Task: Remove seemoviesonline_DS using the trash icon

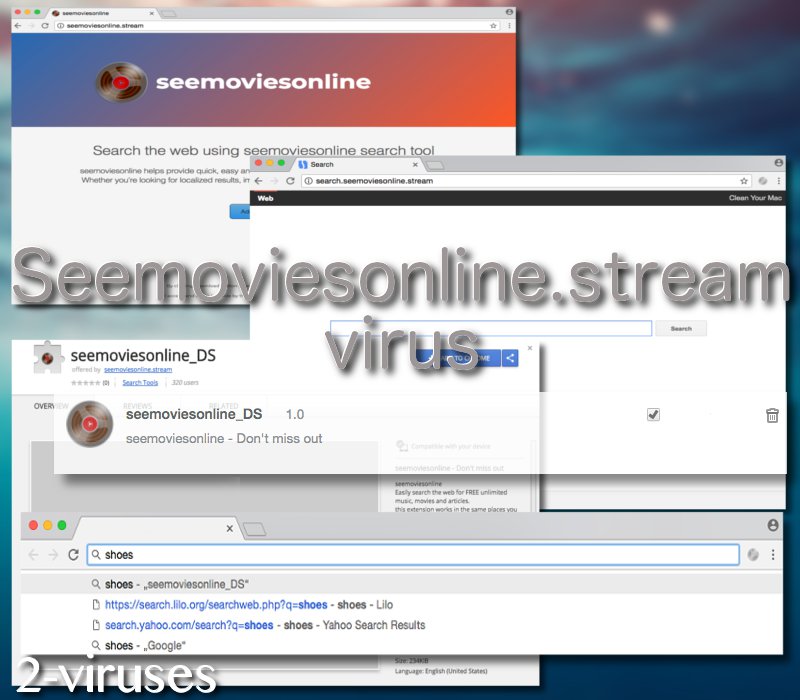Action: tap(771, 414)
